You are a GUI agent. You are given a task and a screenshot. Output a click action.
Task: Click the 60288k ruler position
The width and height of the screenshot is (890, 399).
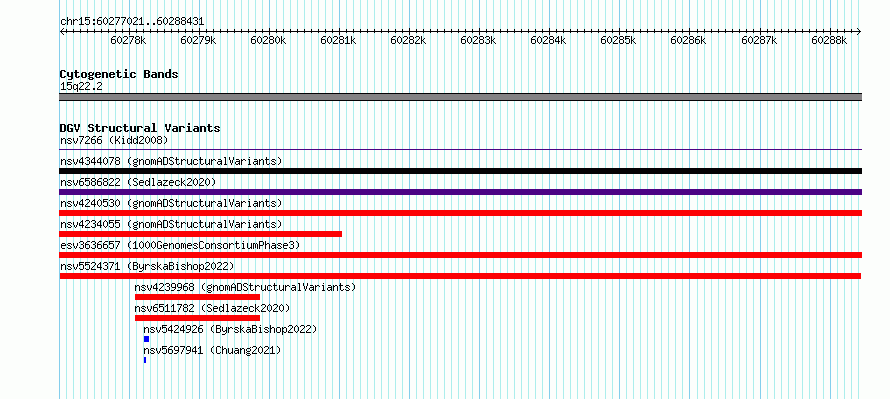829,40
